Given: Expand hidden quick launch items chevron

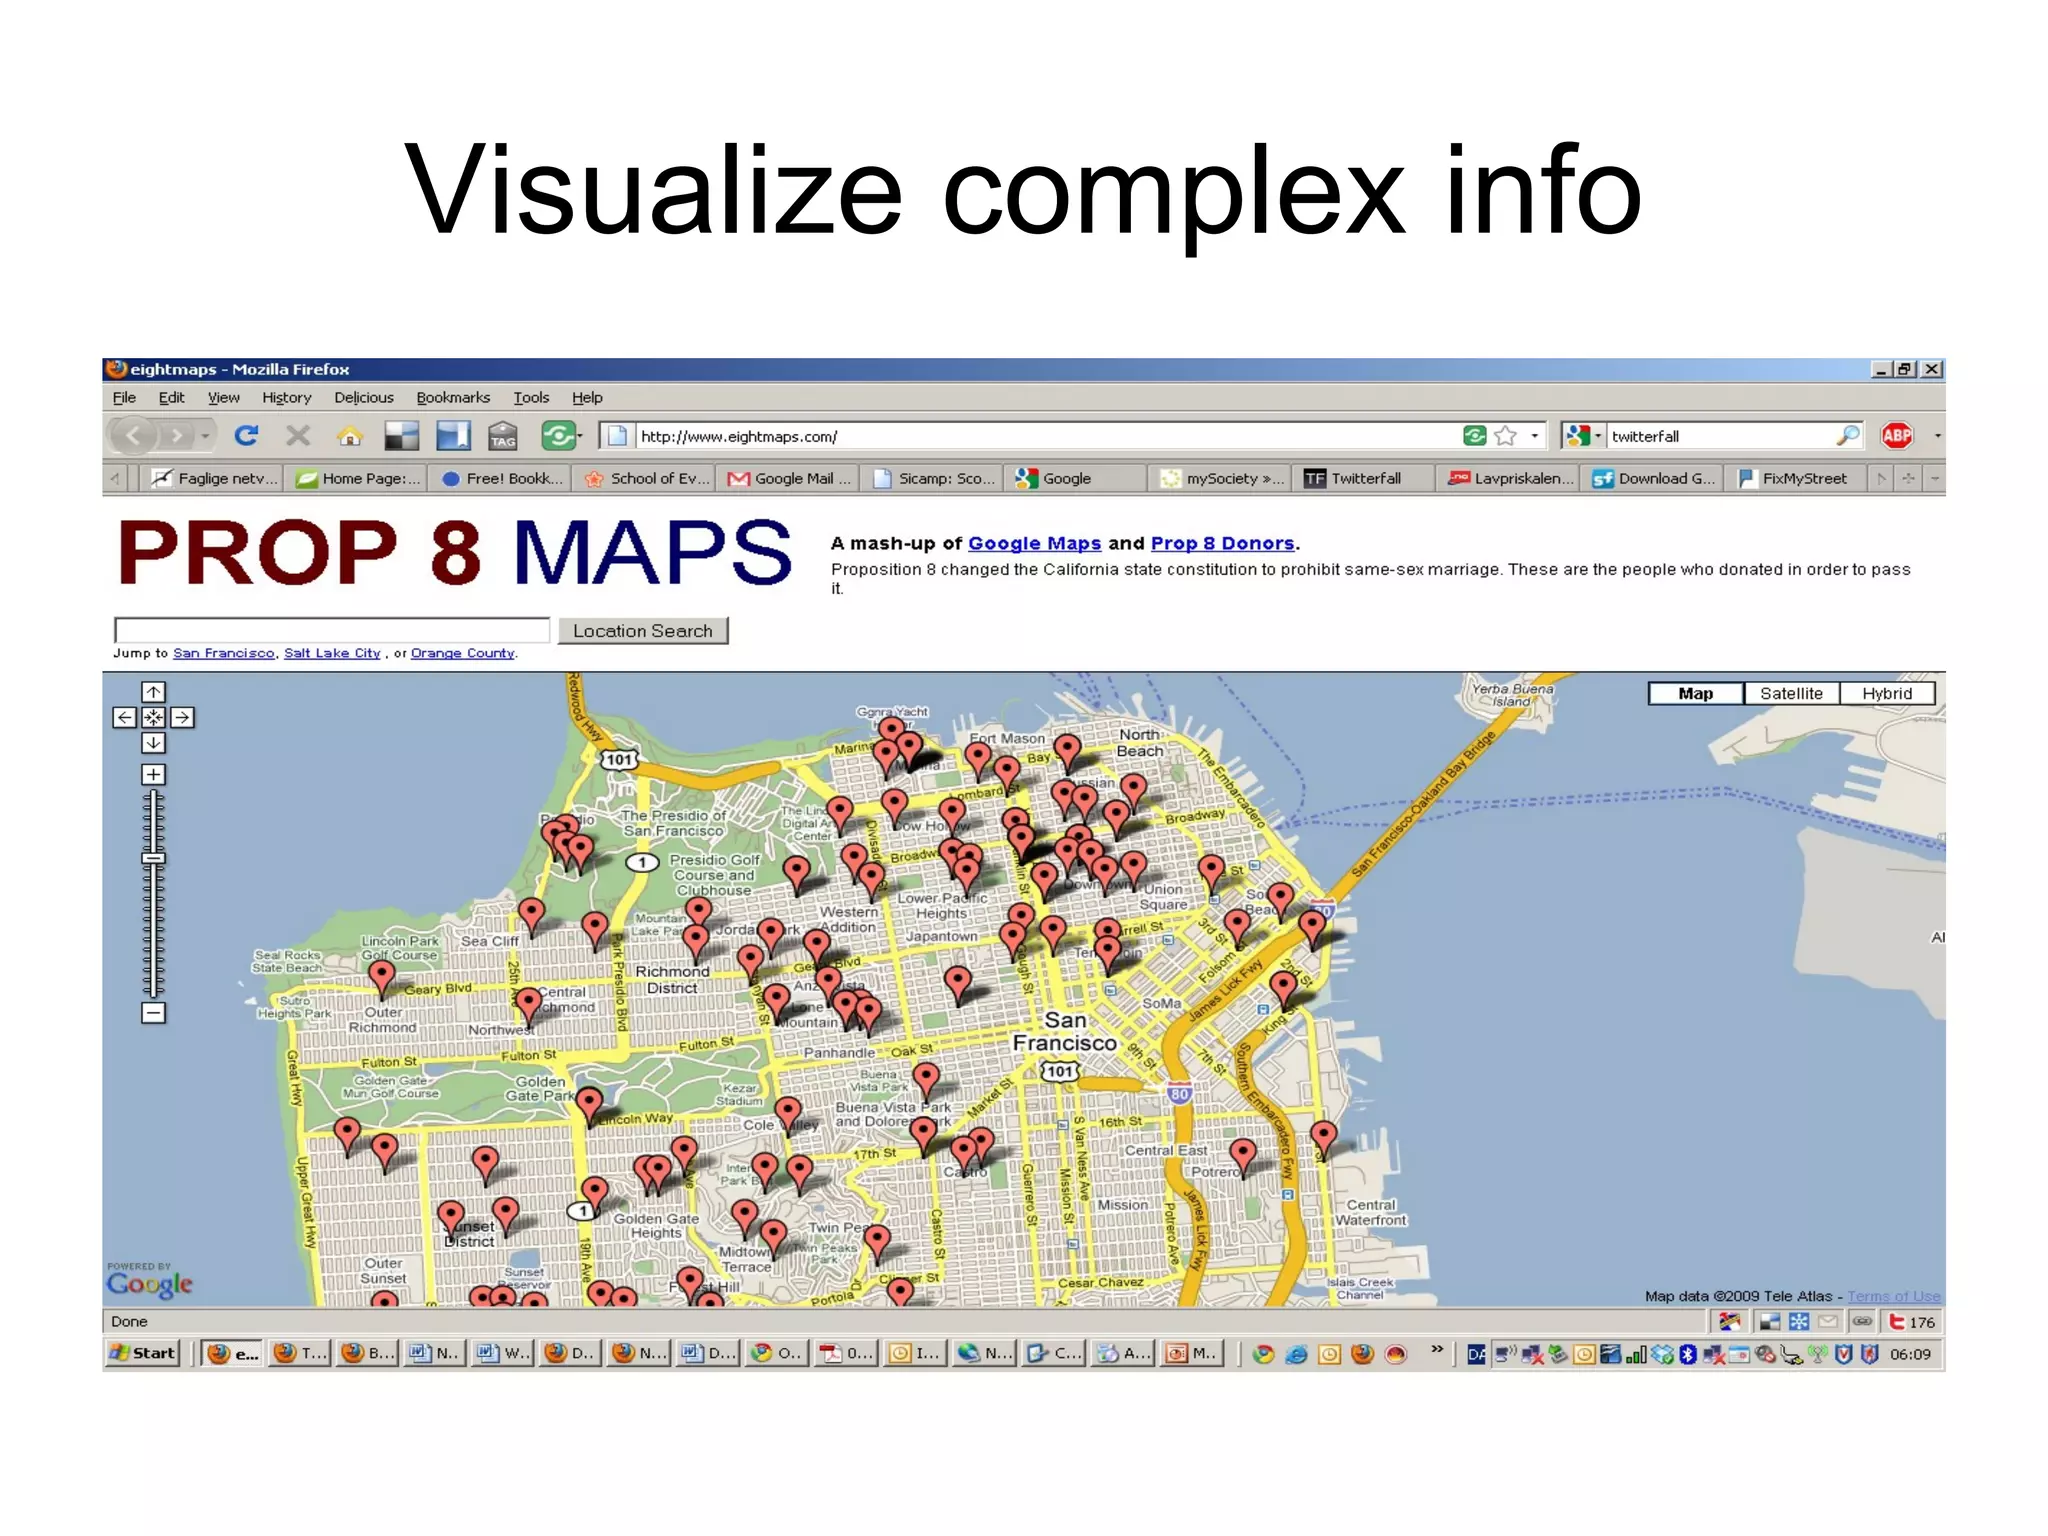Looking at the screenshot, I should click(x=1436, y=1350).
